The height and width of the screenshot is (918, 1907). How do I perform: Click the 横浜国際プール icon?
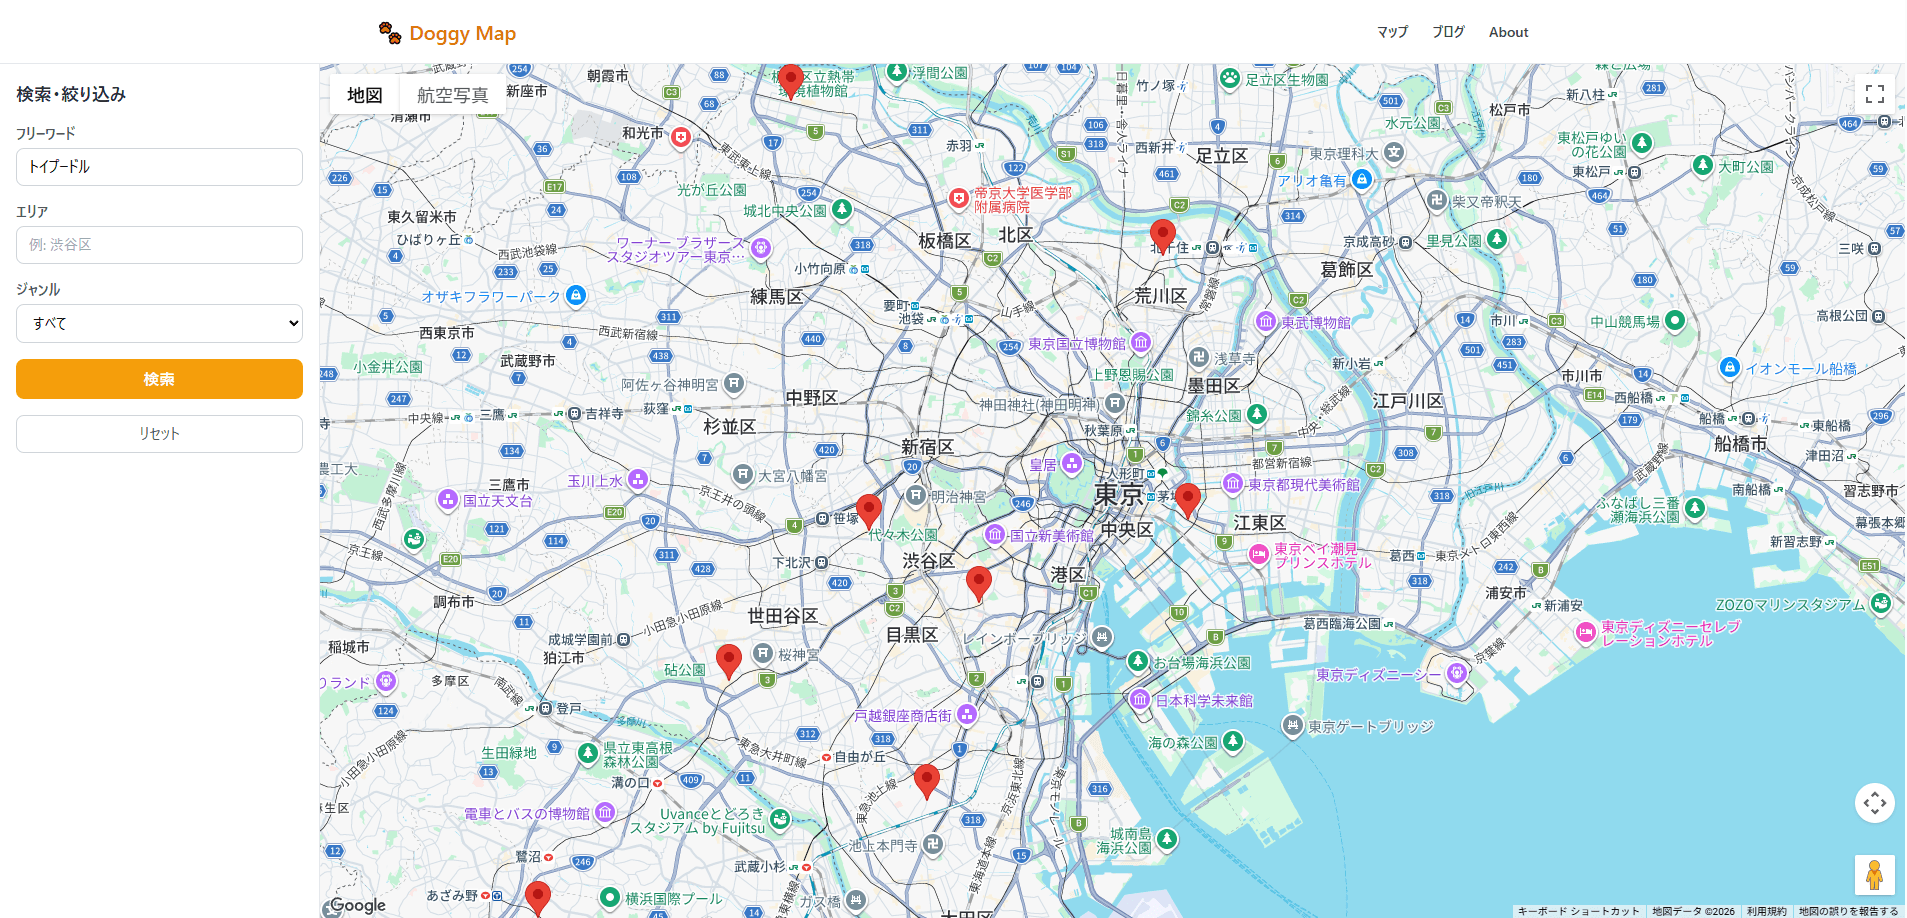(x=610, y=897)
